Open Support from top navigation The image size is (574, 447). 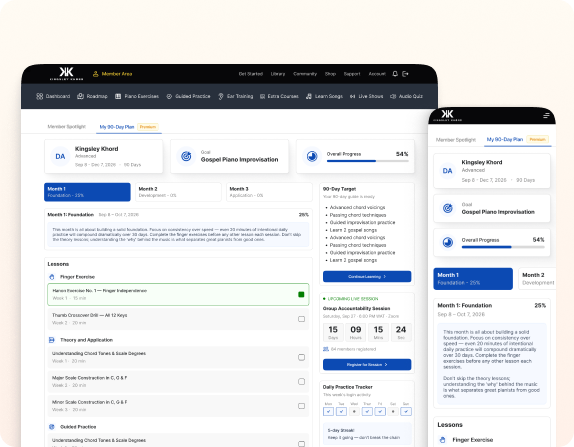[x=352, y=74]
